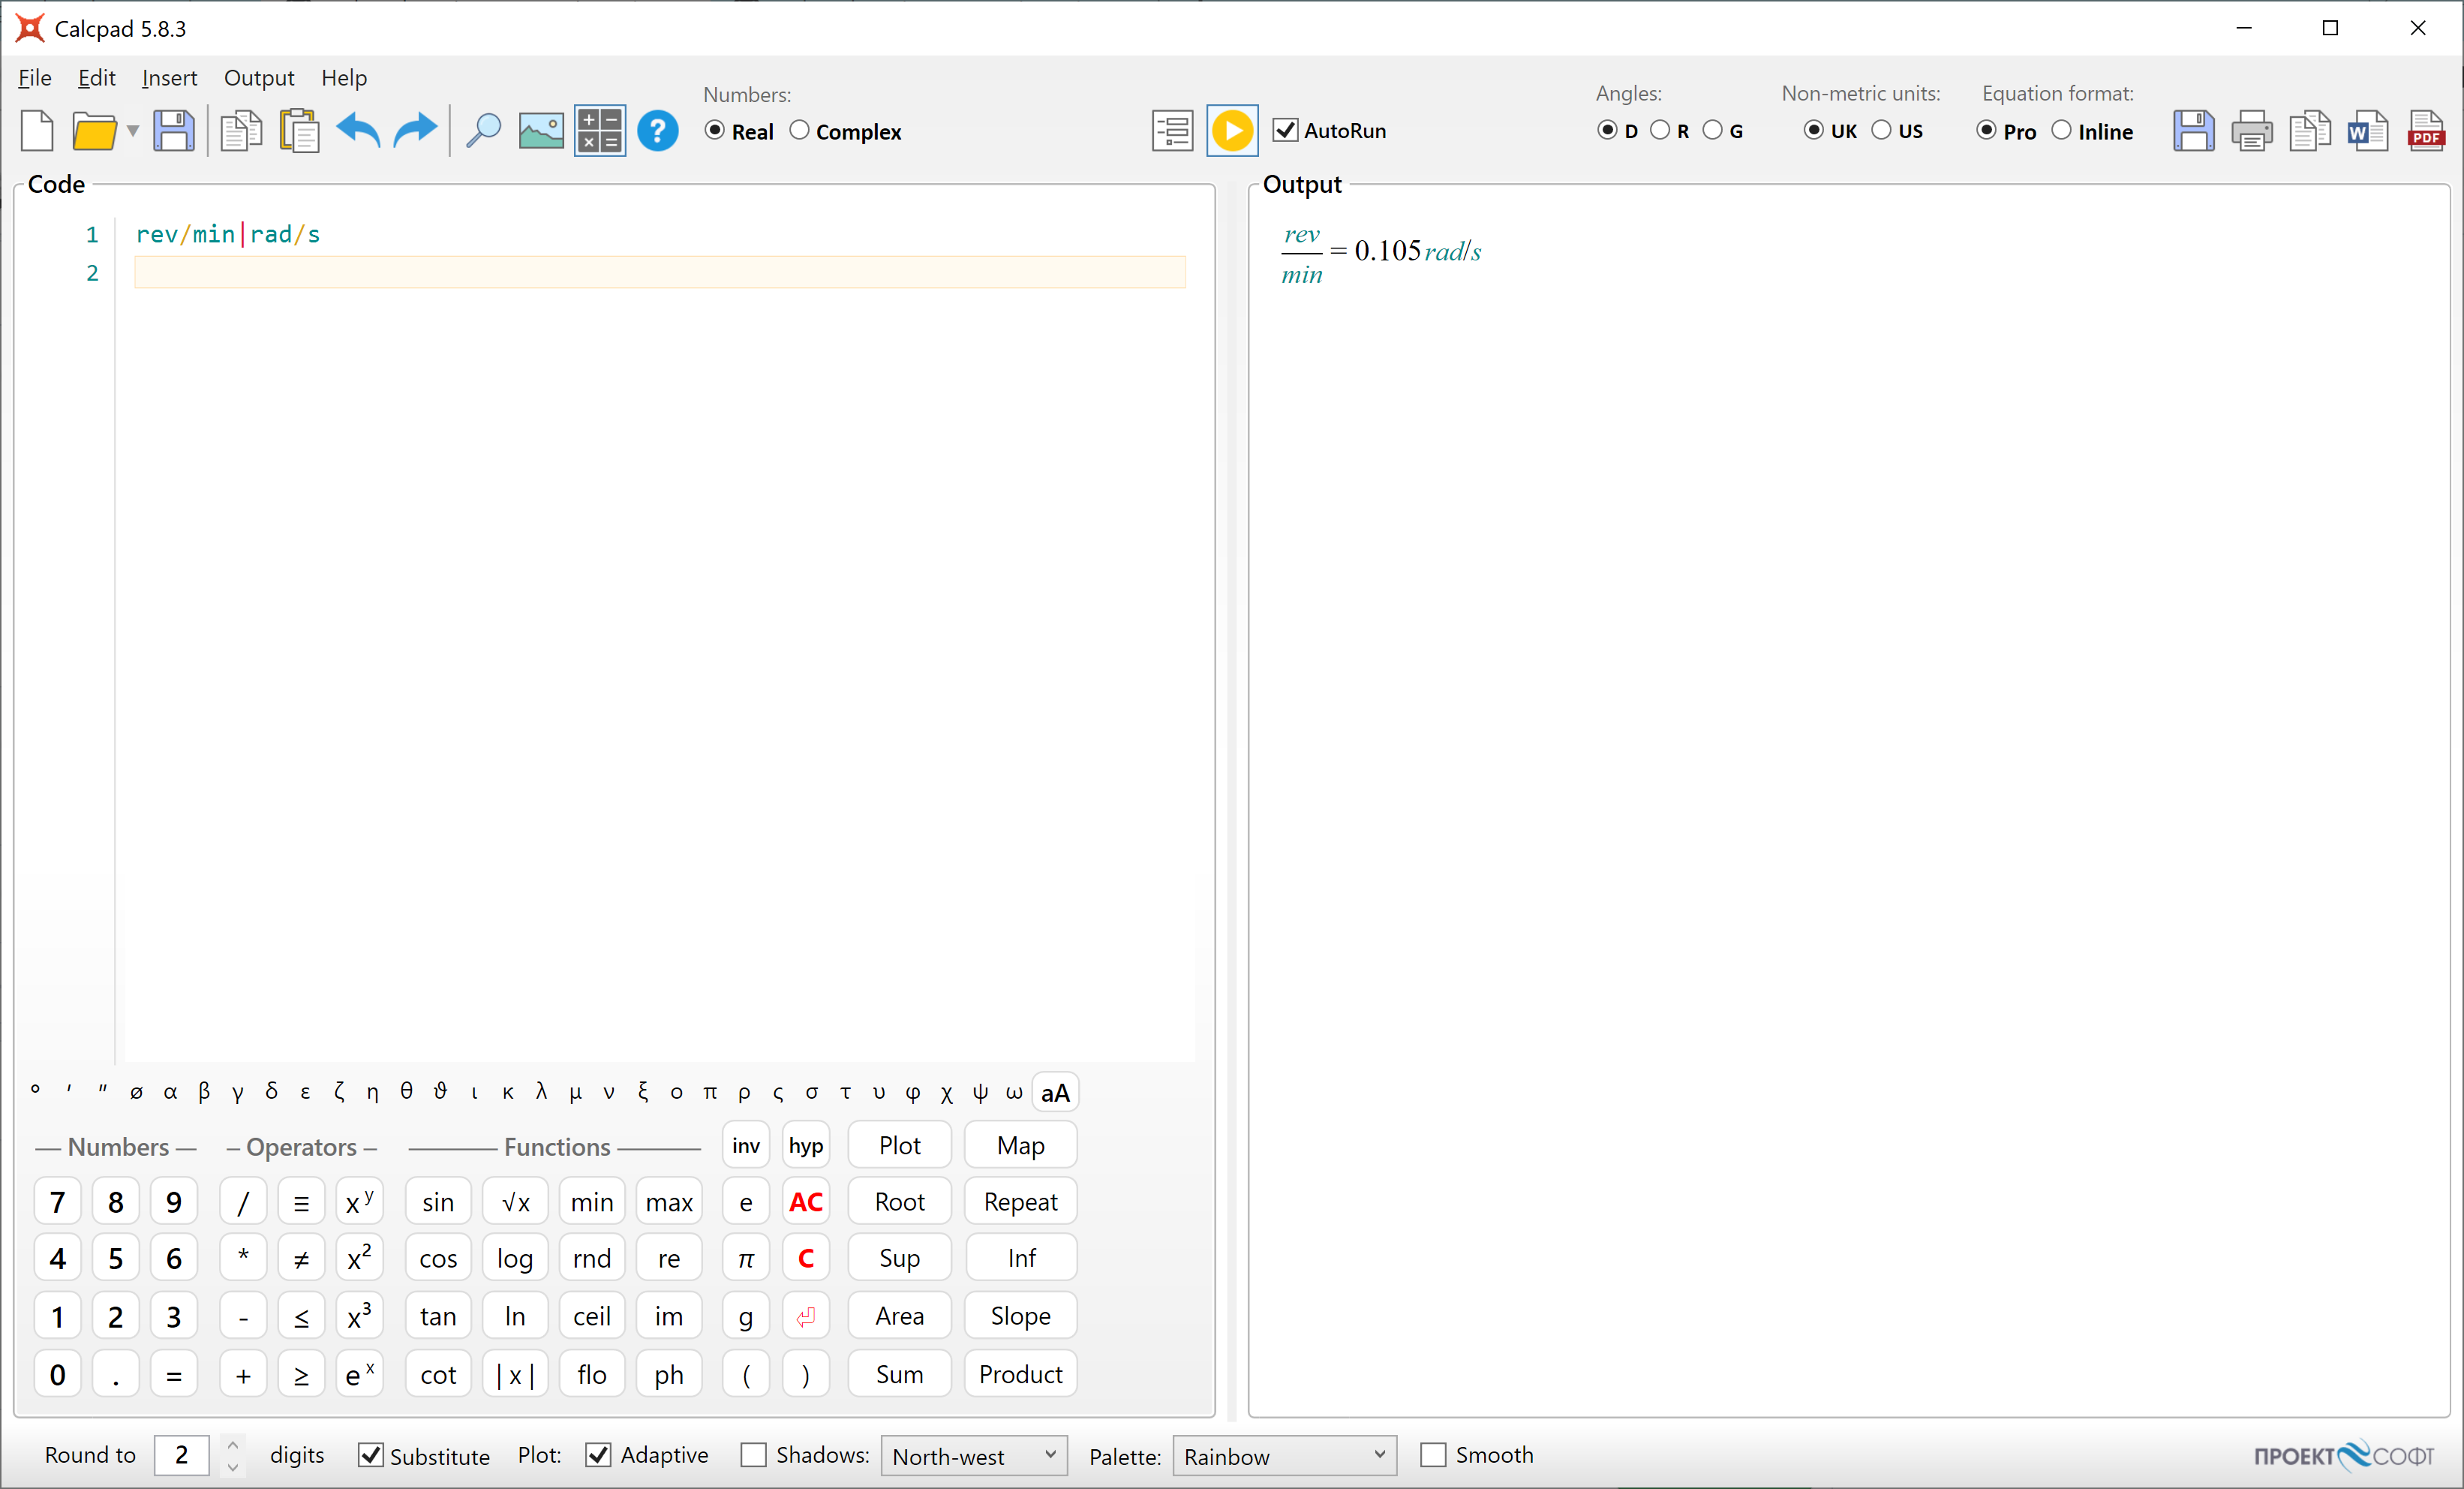The image size is (2464, 1489).
Task: Click the Insert image icon
Action: coord(541,131)
